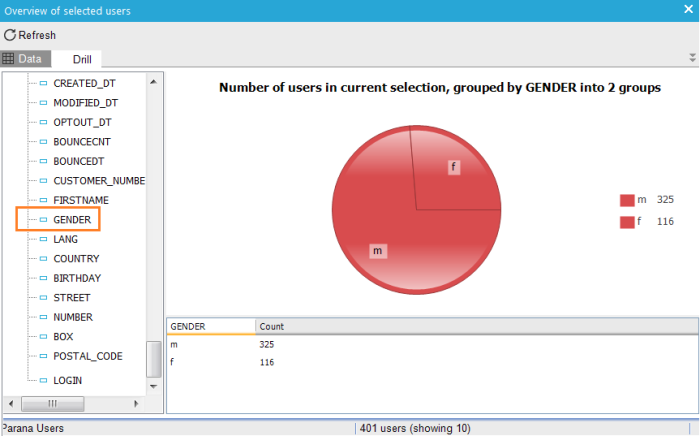Click the field icon beside POSTAL_CODE
The height and width of the screenshot is (436, 700).
pos(43,356)
